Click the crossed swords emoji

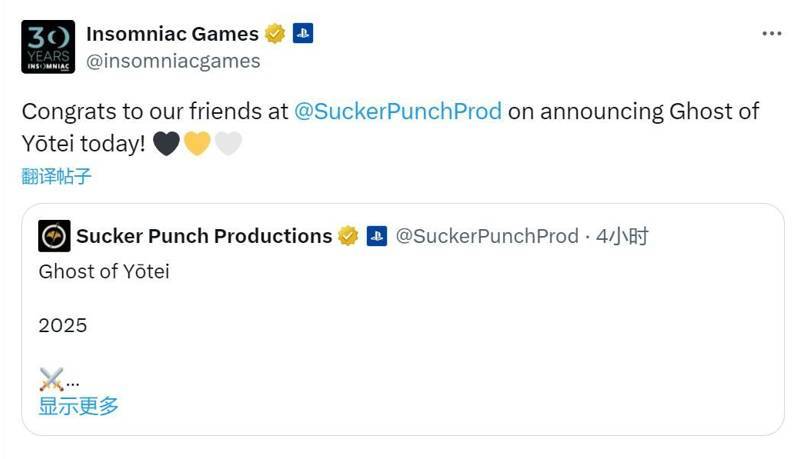pyautogui.click(x=51, y=379)
